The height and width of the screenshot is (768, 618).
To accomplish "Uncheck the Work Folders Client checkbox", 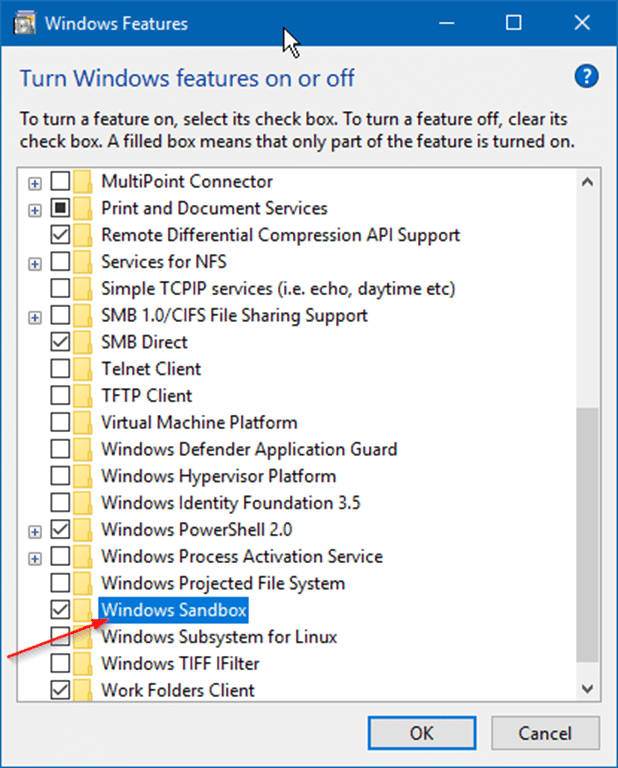I will [60, 690].
